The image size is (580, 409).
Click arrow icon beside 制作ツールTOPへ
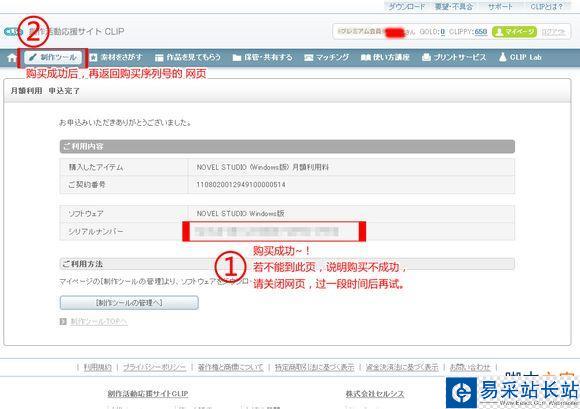(x=63, y=322)
